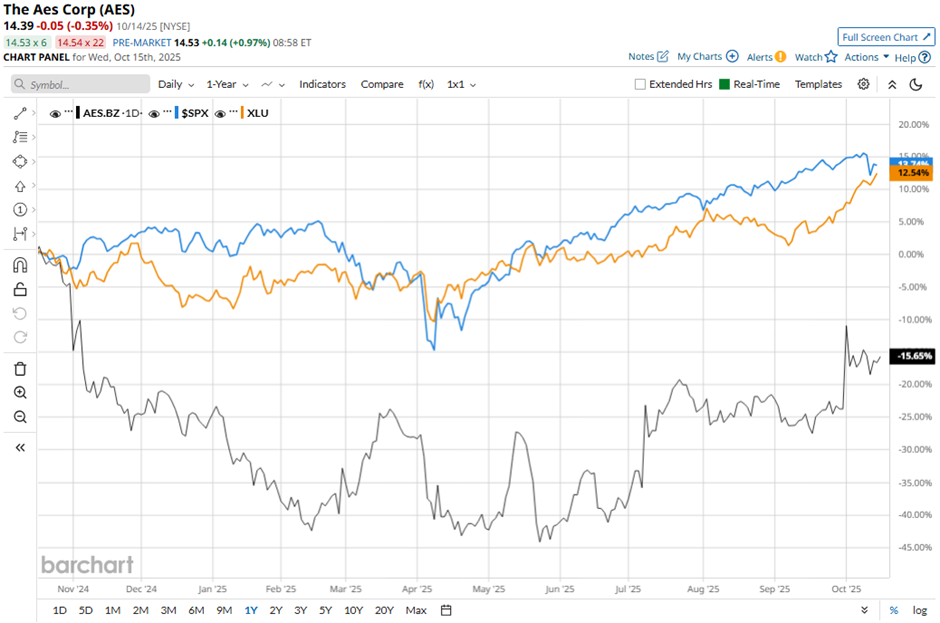Select the 3M time range
Screen dimensions: 940x623
[168, 610]
